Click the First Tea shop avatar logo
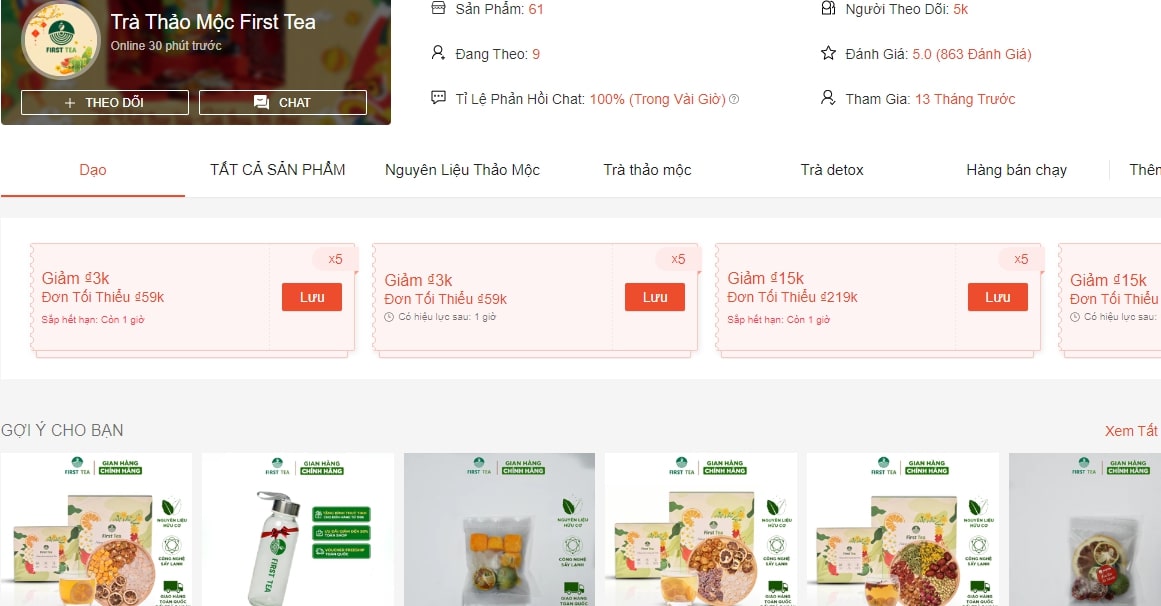 click(61, 42)
